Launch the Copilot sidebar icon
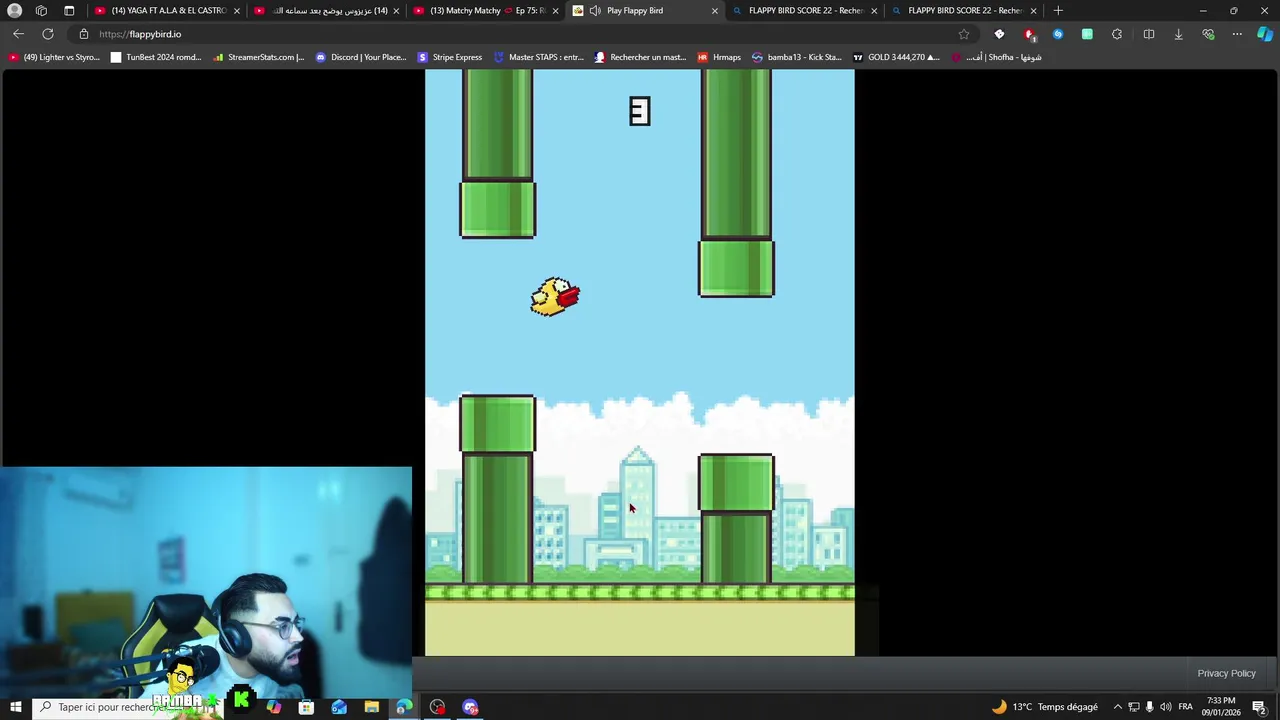This screenshot has width=1280, height=720. click(1265, 34)
